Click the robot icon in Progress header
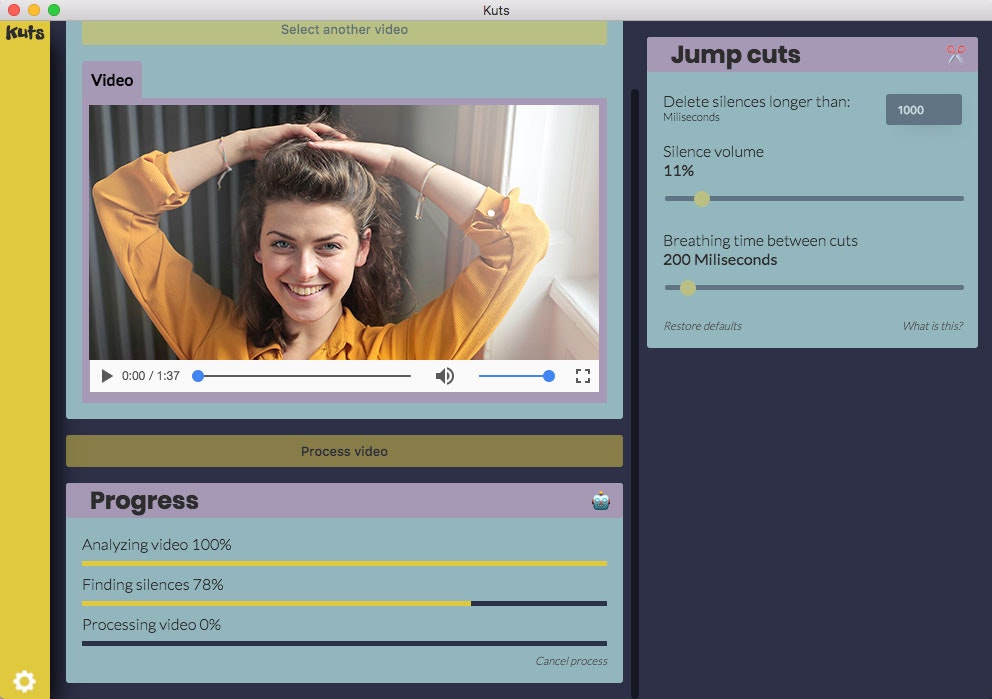Screen dimensions: 992x699 pyautogui.click(x=600, y=501)
